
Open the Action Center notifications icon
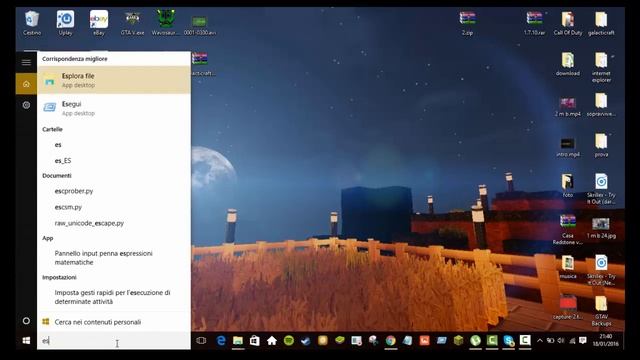tap(583, 340)
